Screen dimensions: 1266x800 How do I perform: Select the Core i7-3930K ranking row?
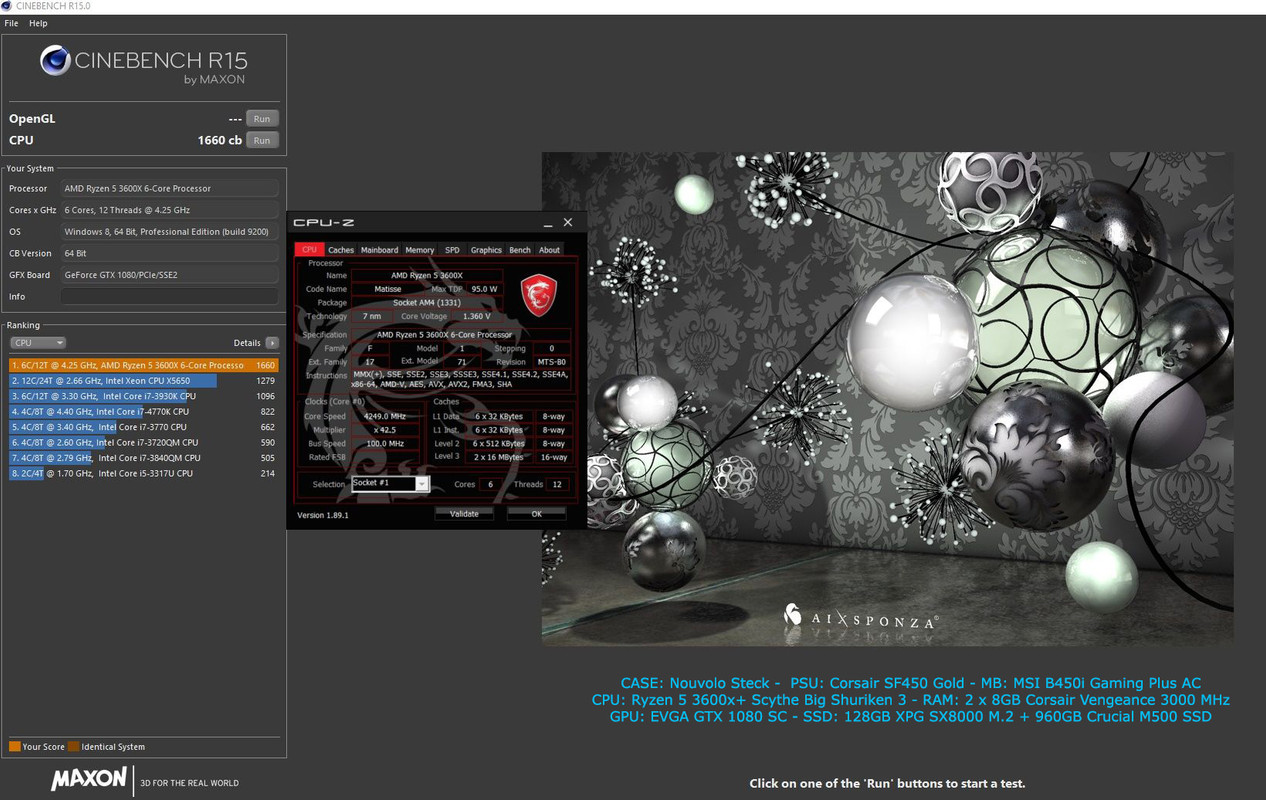[144, 396]
